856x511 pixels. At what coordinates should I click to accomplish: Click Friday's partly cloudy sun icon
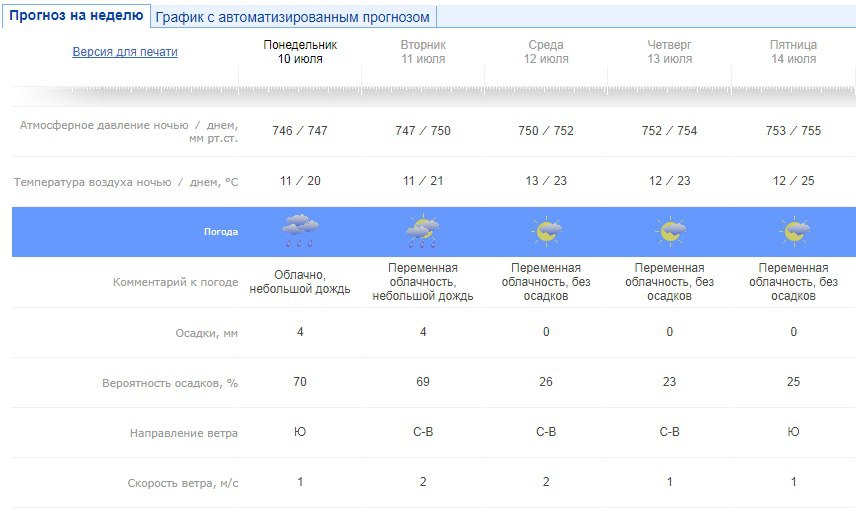[x=794, y=231]
